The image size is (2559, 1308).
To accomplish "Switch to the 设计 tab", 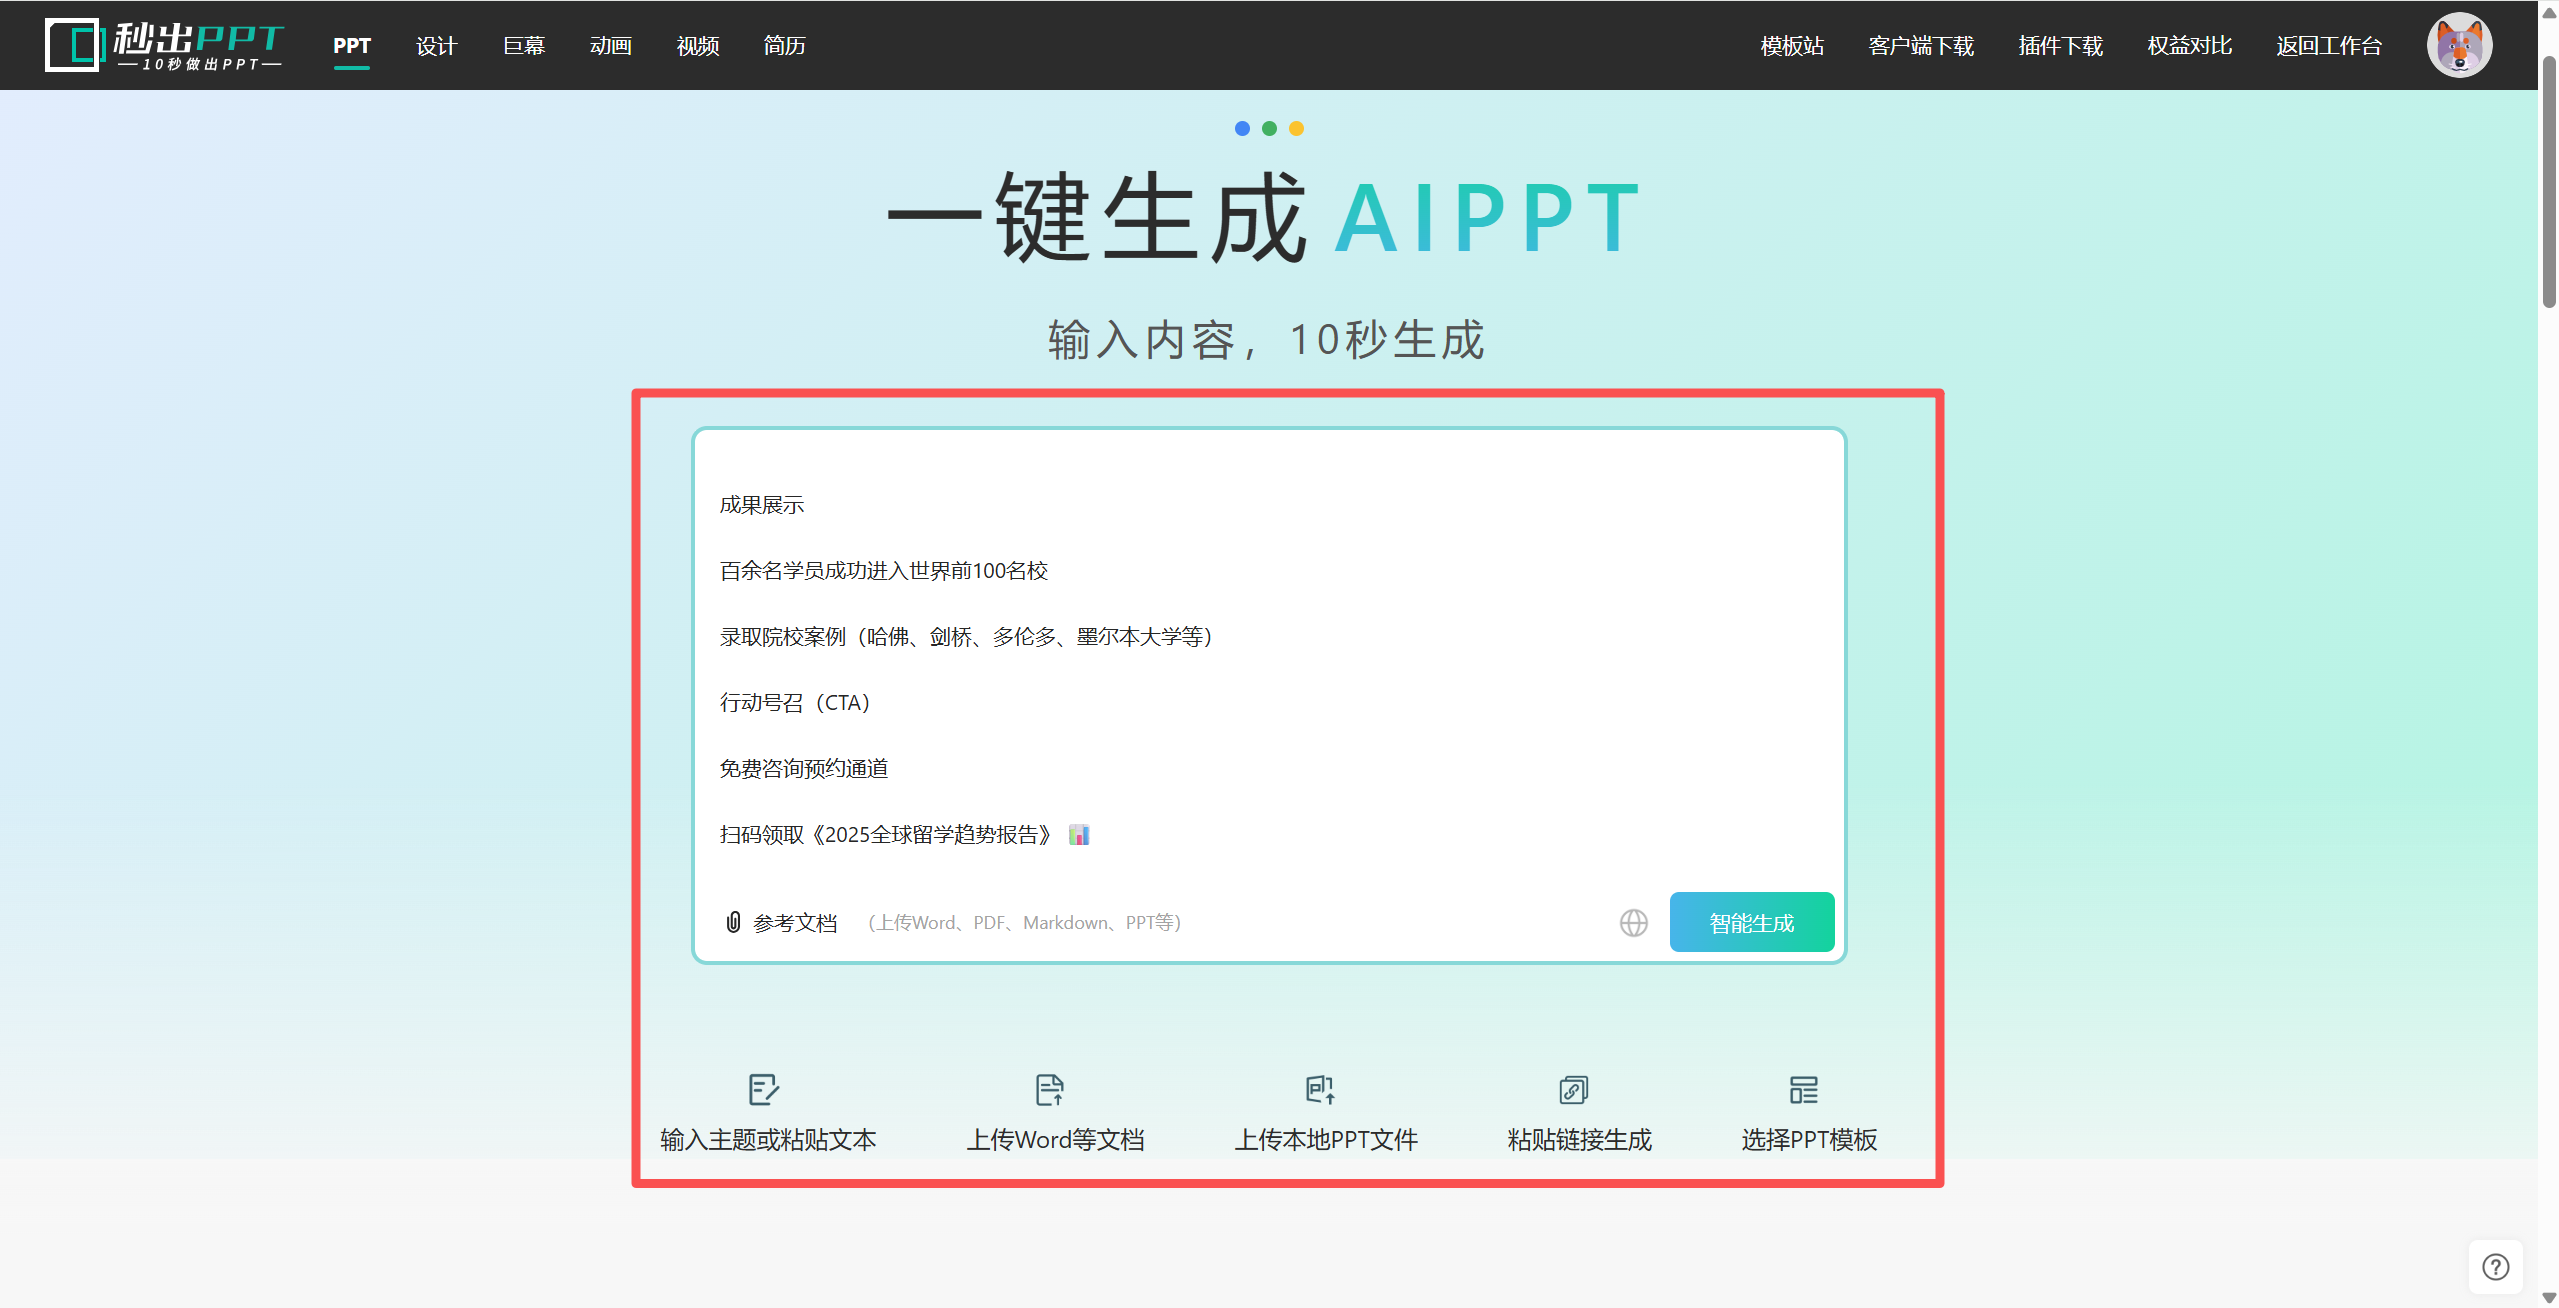I will [x=436, y=46].
